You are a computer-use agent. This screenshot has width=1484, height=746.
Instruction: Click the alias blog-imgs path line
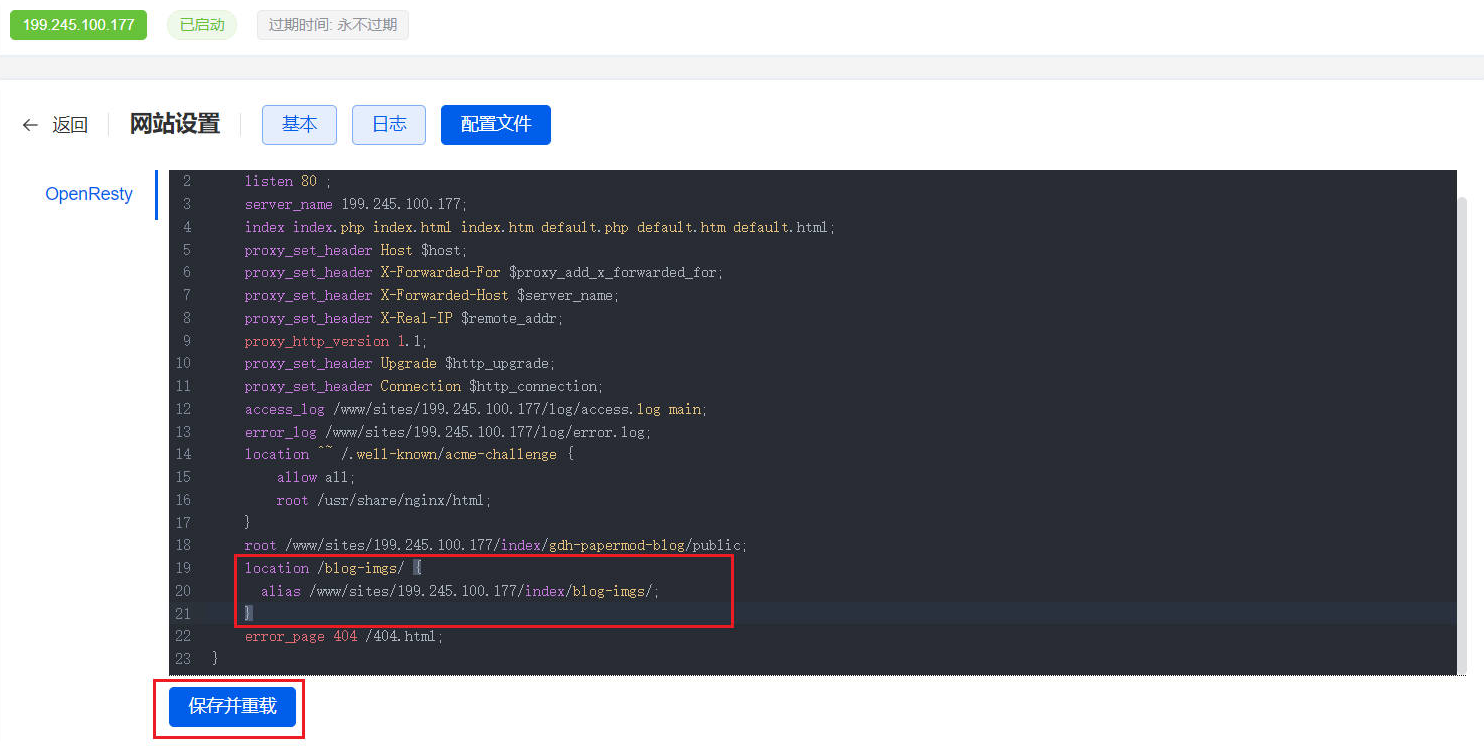click(x=460, y=591)
